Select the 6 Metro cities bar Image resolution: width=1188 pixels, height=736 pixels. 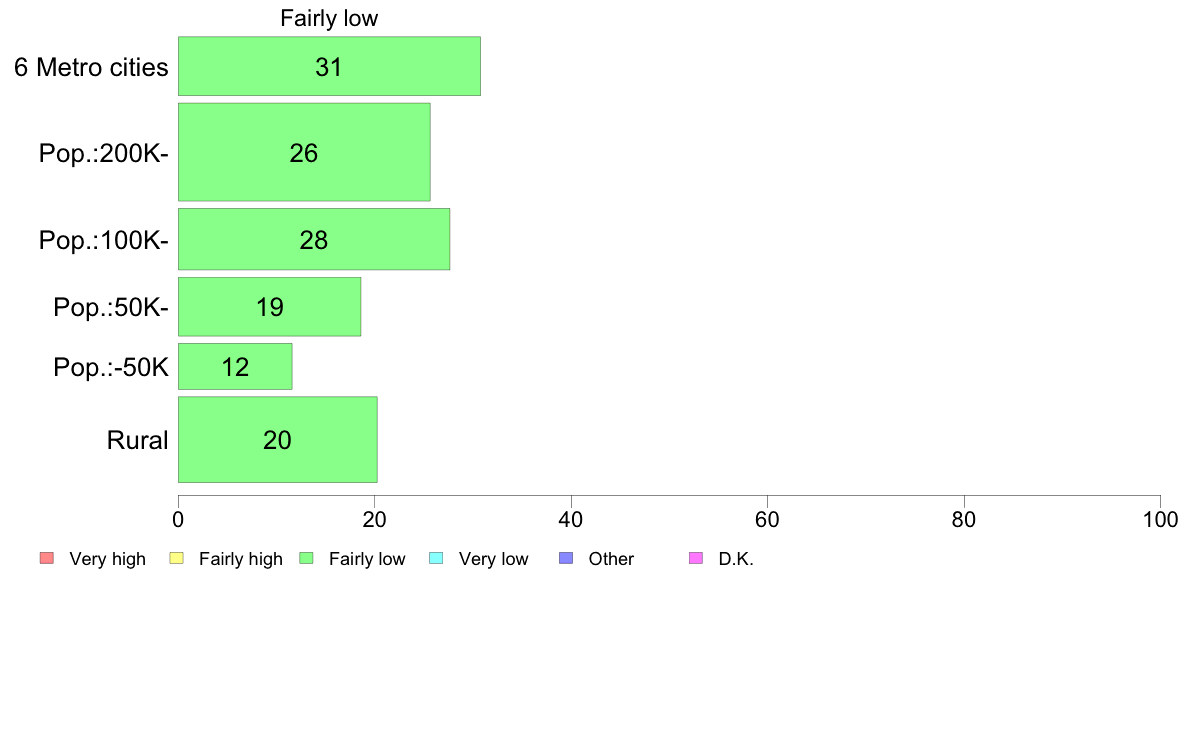coord(330,66)
